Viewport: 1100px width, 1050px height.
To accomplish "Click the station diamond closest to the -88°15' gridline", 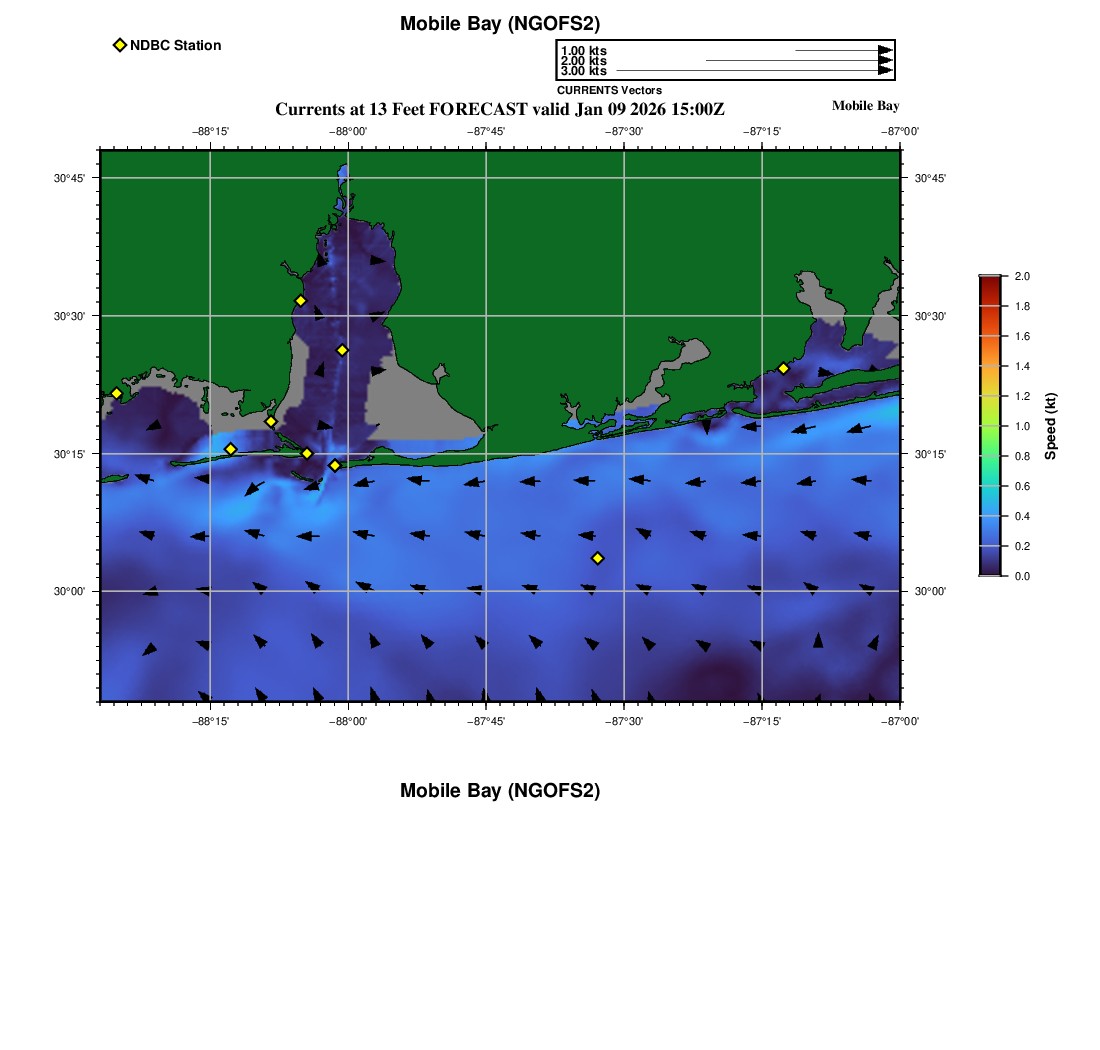I will point(230,449).
